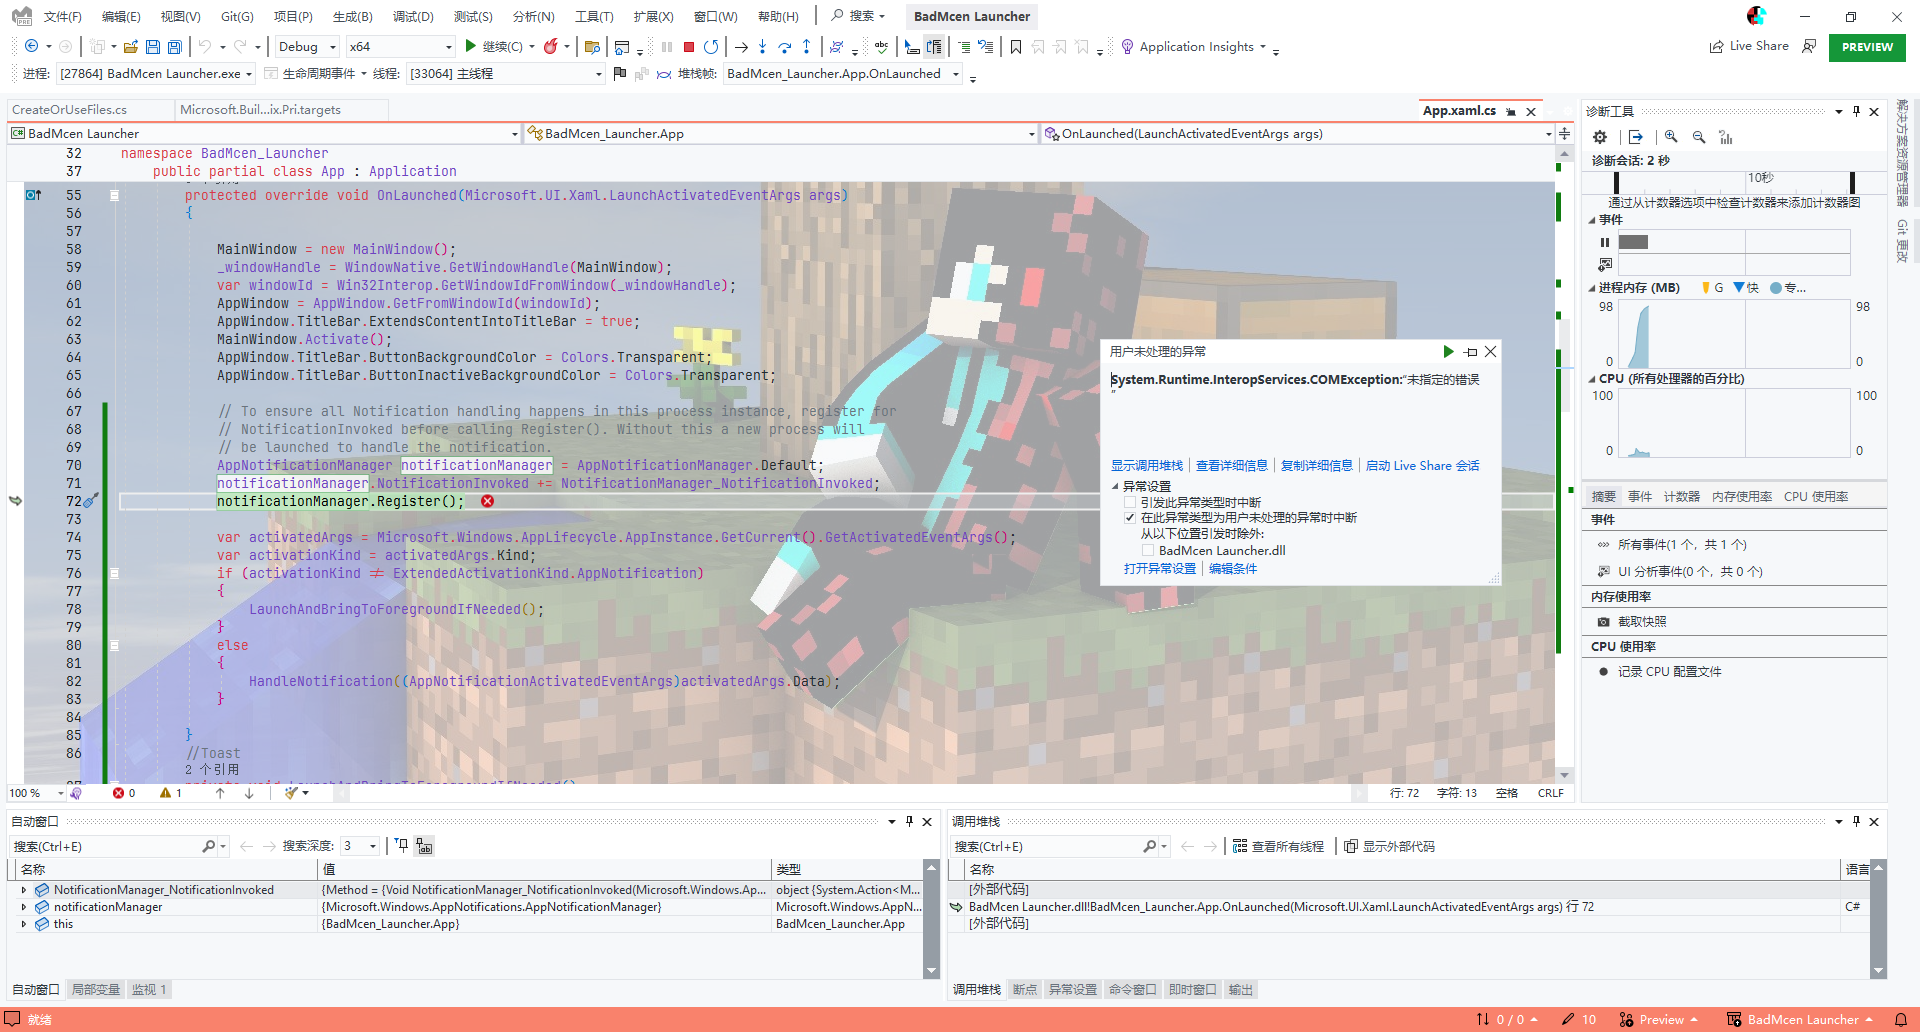Screen dimensions: 1920x1032
Task: Open the 调试(D) debug menu
Action: (x=413, y=16)
